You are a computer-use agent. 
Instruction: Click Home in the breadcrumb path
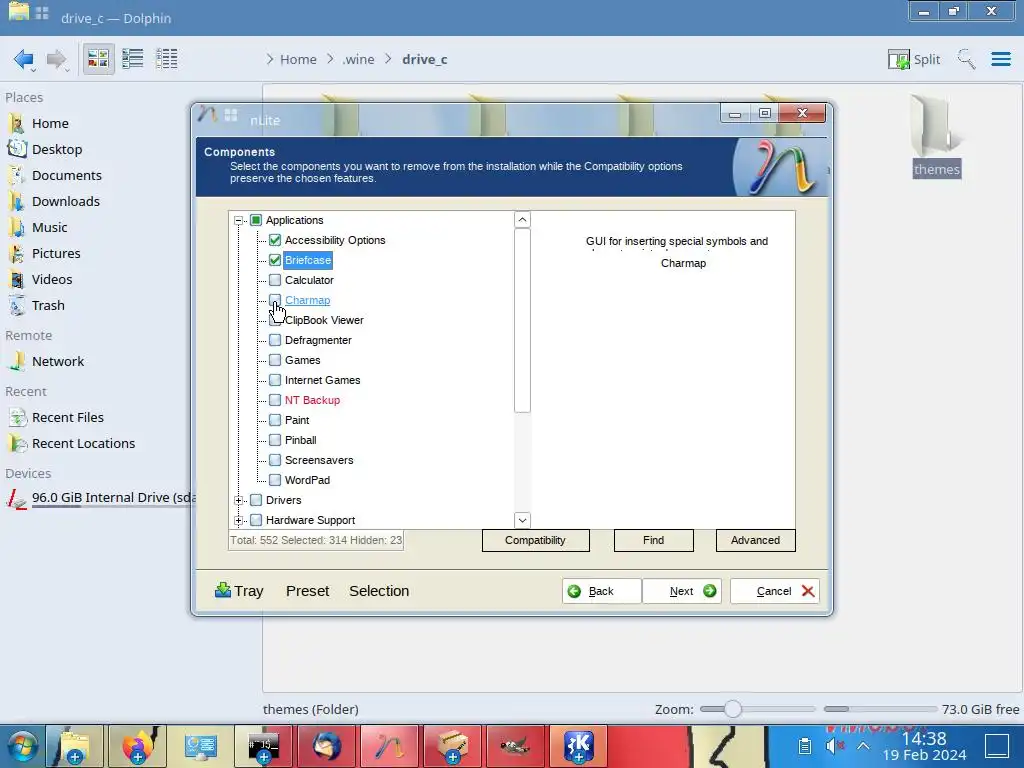pyautogui.click(x=298, y=59)
